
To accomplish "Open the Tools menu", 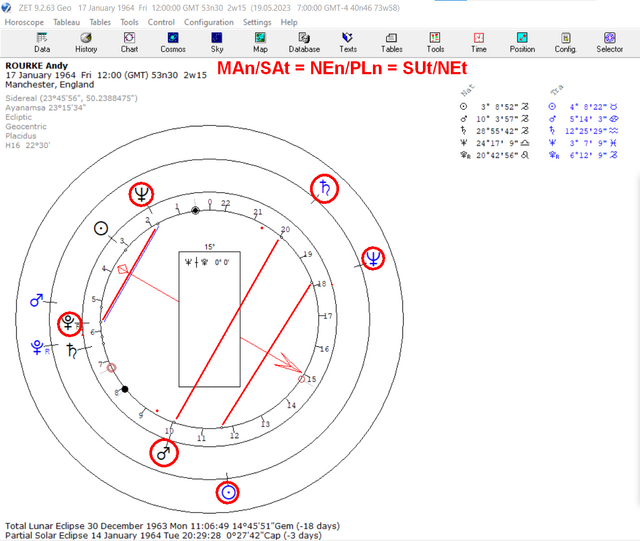I will (x=129, y=22).
